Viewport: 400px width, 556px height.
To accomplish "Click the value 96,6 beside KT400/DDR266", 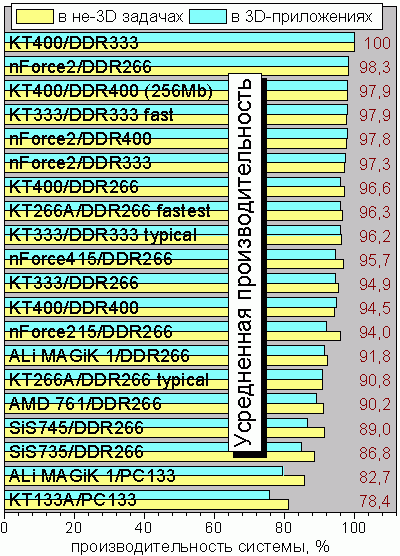I will point(375,188).
